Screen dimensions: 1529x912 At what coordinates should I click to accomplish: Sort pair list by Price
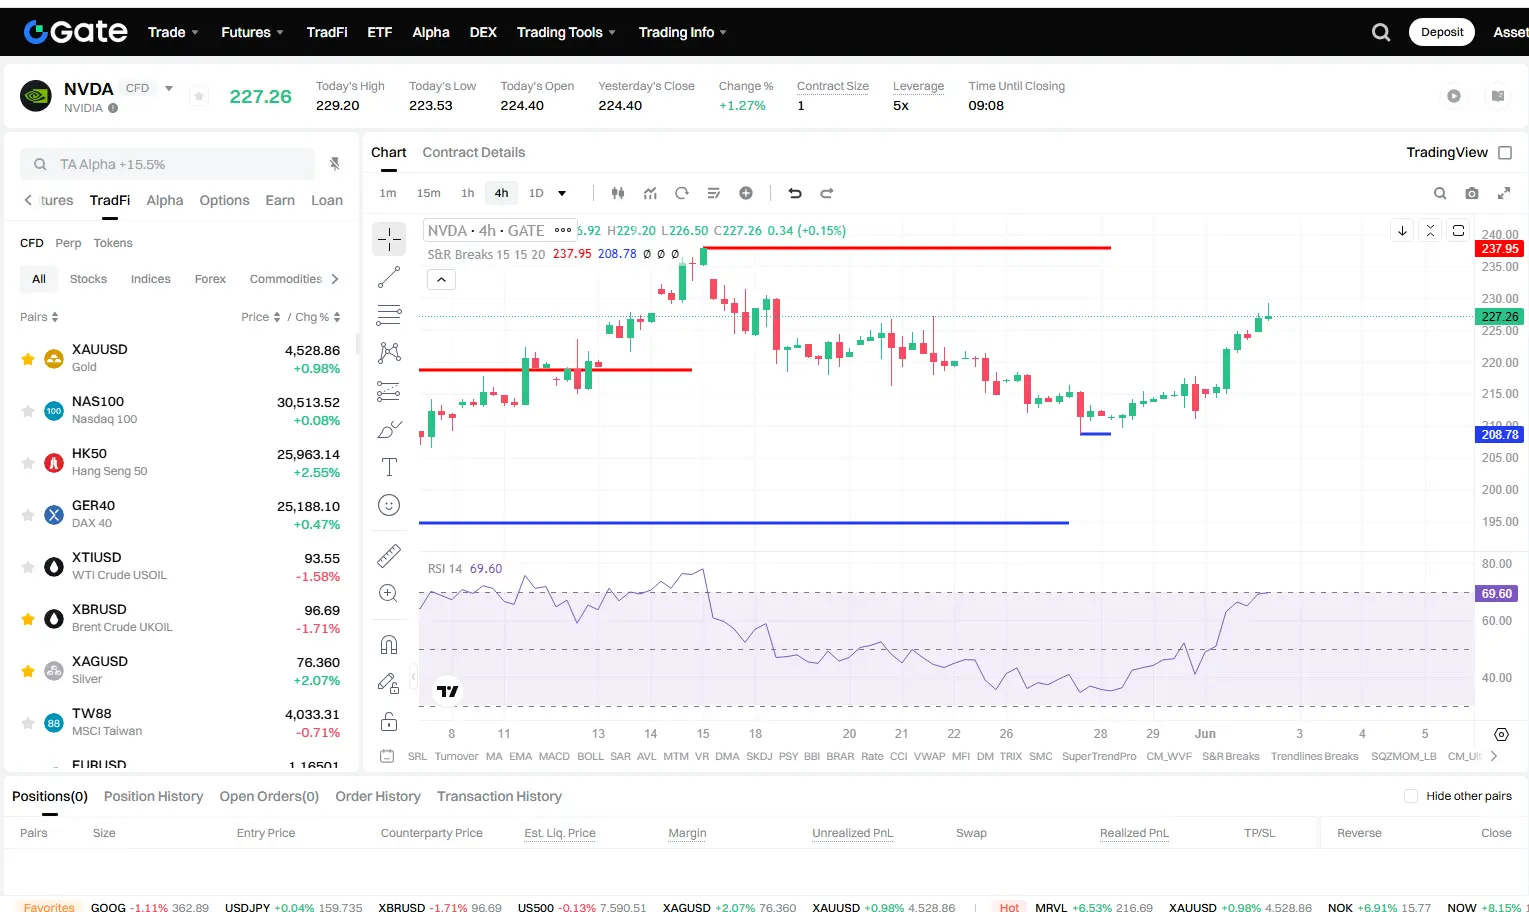click(261, 317)
